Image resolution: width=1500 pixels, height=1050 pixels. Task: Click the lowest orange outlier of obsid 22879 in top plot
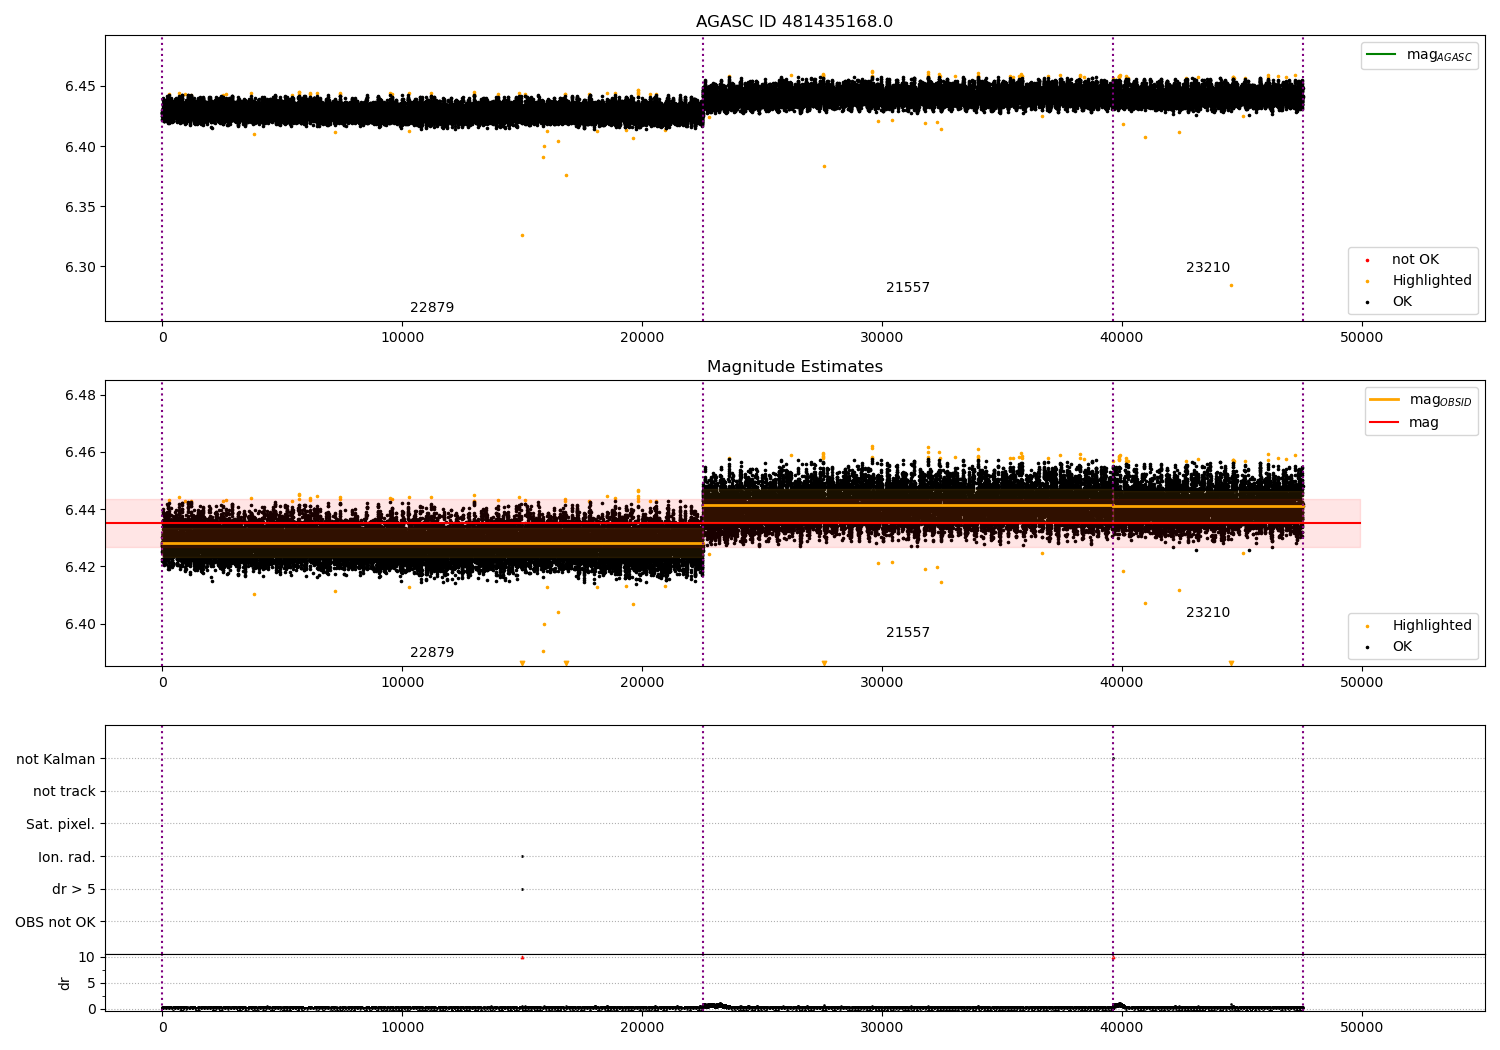[x=522, y=235]
